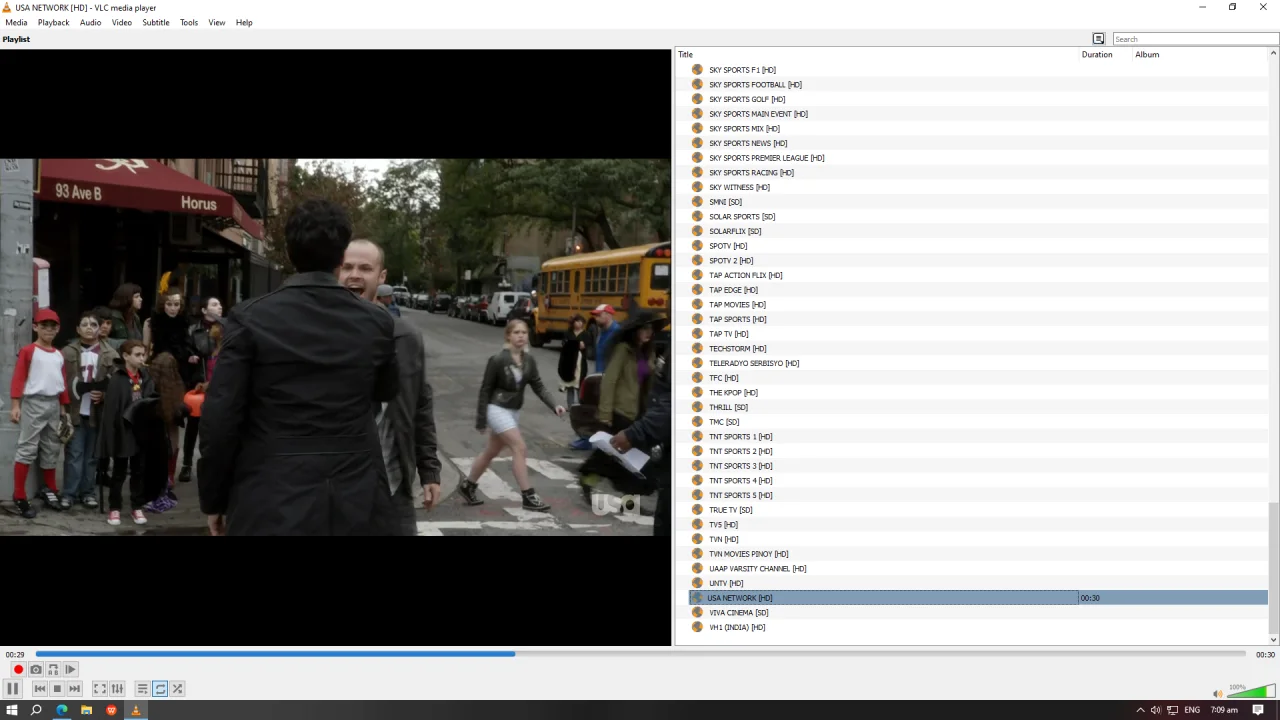The image size is (1280, 720).
Task: Select VIVA CINEMA [SD] channel
Action: click(739, 613)
